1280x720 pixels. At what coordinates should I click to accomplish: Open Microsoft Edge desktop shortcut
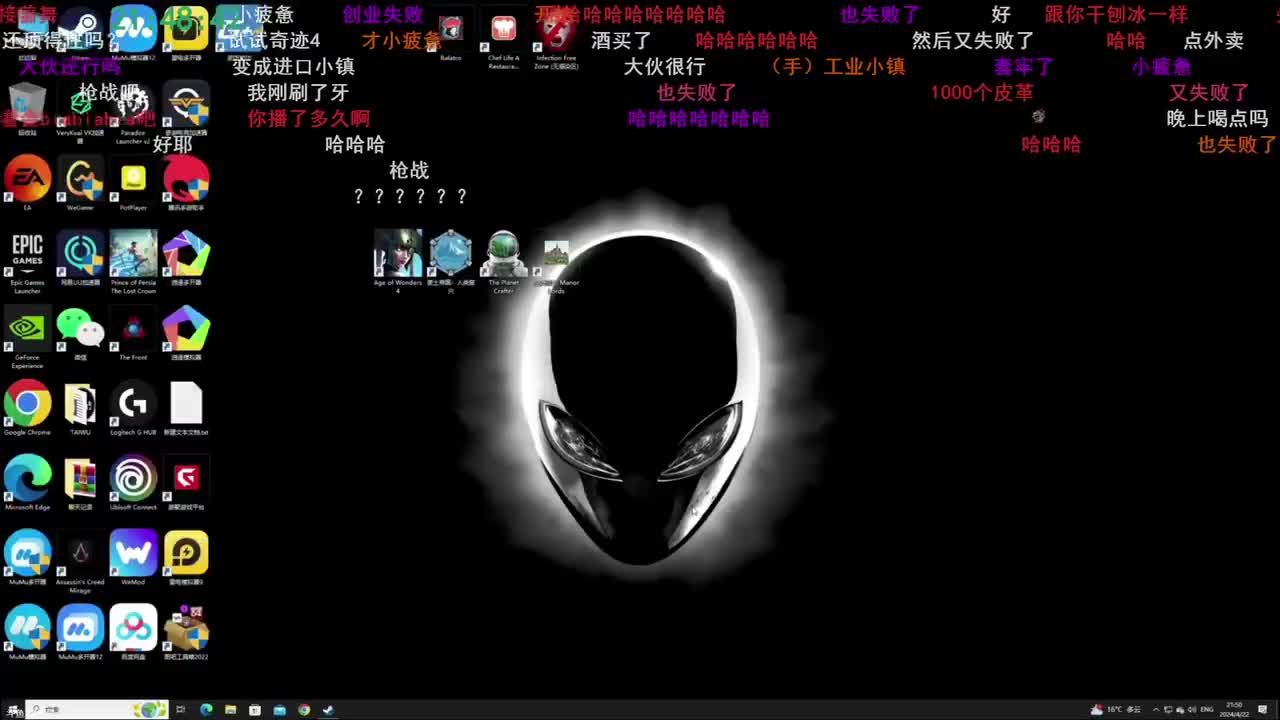pyautogui.click(x=27, y=483)
